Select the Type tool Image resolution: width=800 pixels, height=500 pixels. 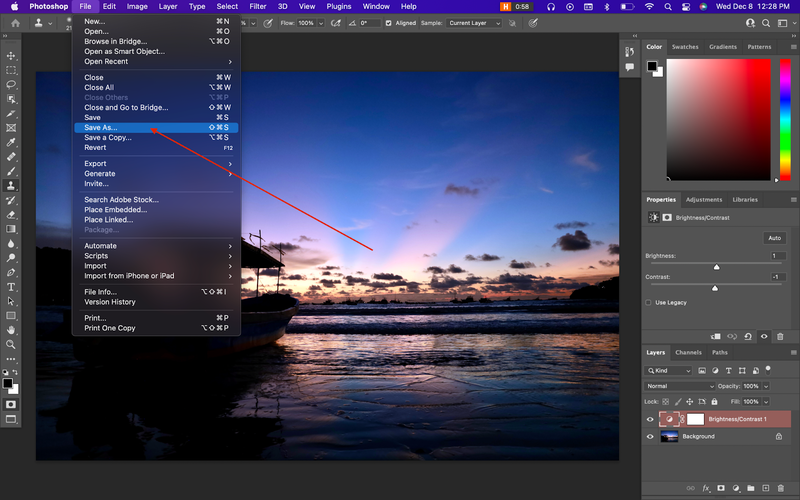(12, 286)
